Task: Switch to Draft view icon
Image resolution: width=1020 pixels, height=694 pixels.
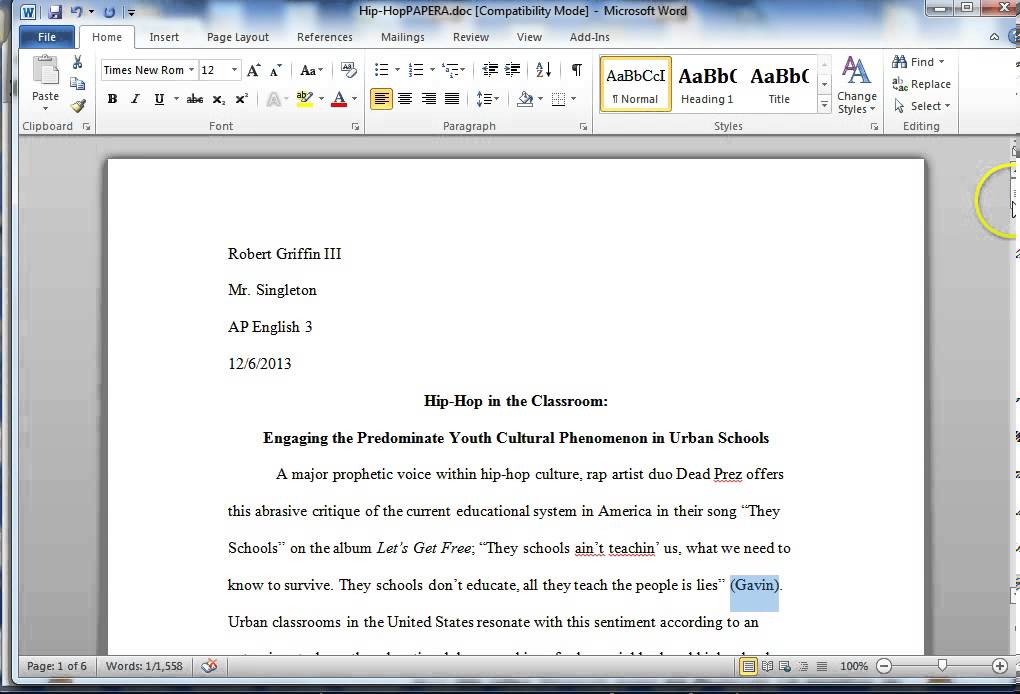Action: 822,666
